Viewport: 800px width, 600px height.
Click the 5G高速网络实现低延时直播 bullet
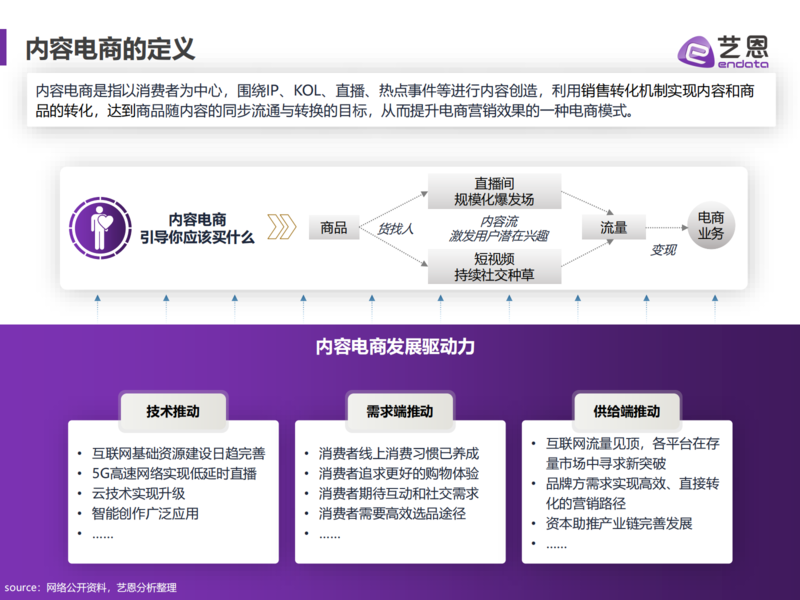(173, 473)
